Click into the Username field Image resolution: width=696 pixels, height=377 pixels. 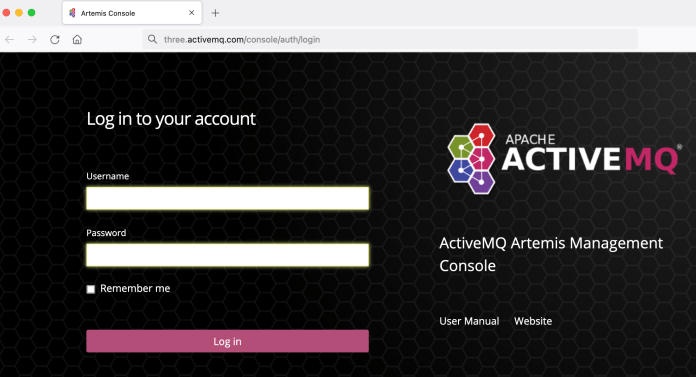pyautogui.click(x=227, y=198)
